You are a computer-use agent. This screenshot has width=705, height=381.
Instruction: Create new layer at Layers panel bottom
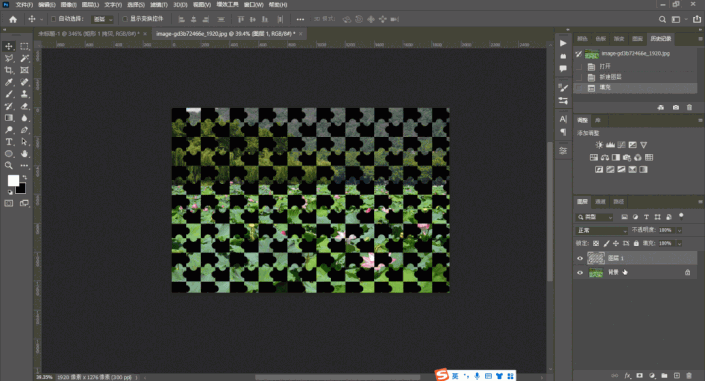click(677, 375)
